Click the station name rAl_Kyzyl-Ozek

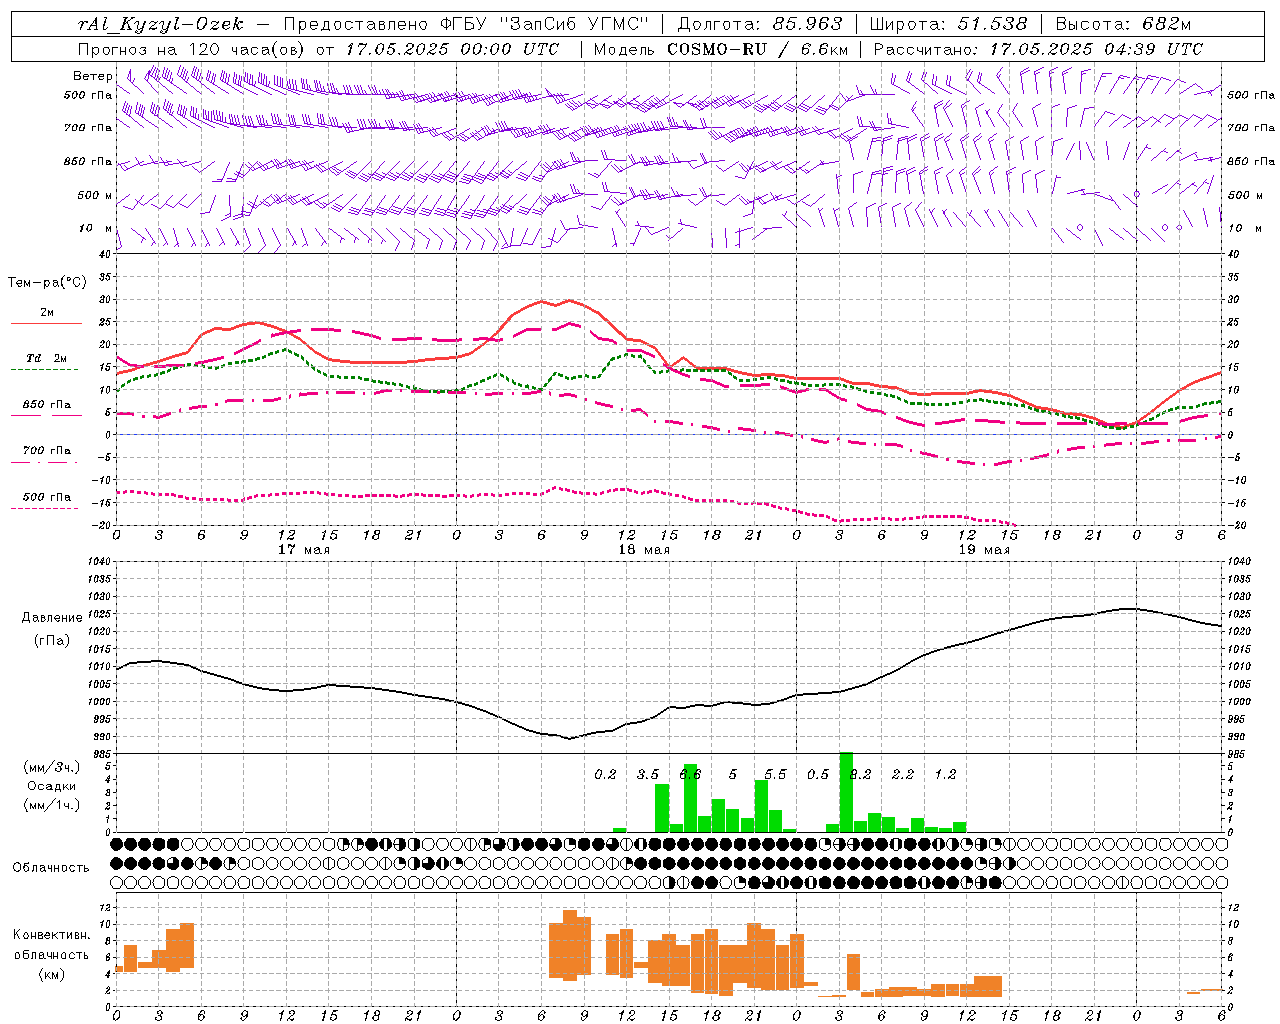click(160, 24)
